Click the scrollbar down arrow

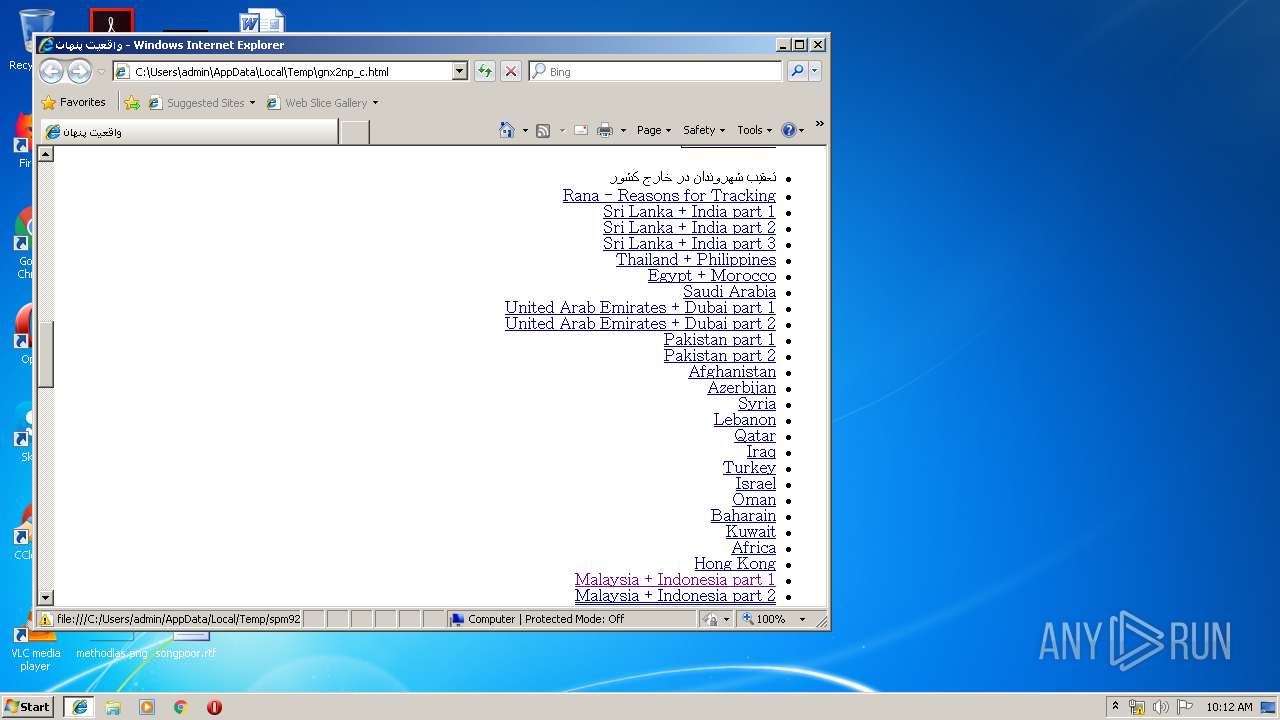coord(46,597)
